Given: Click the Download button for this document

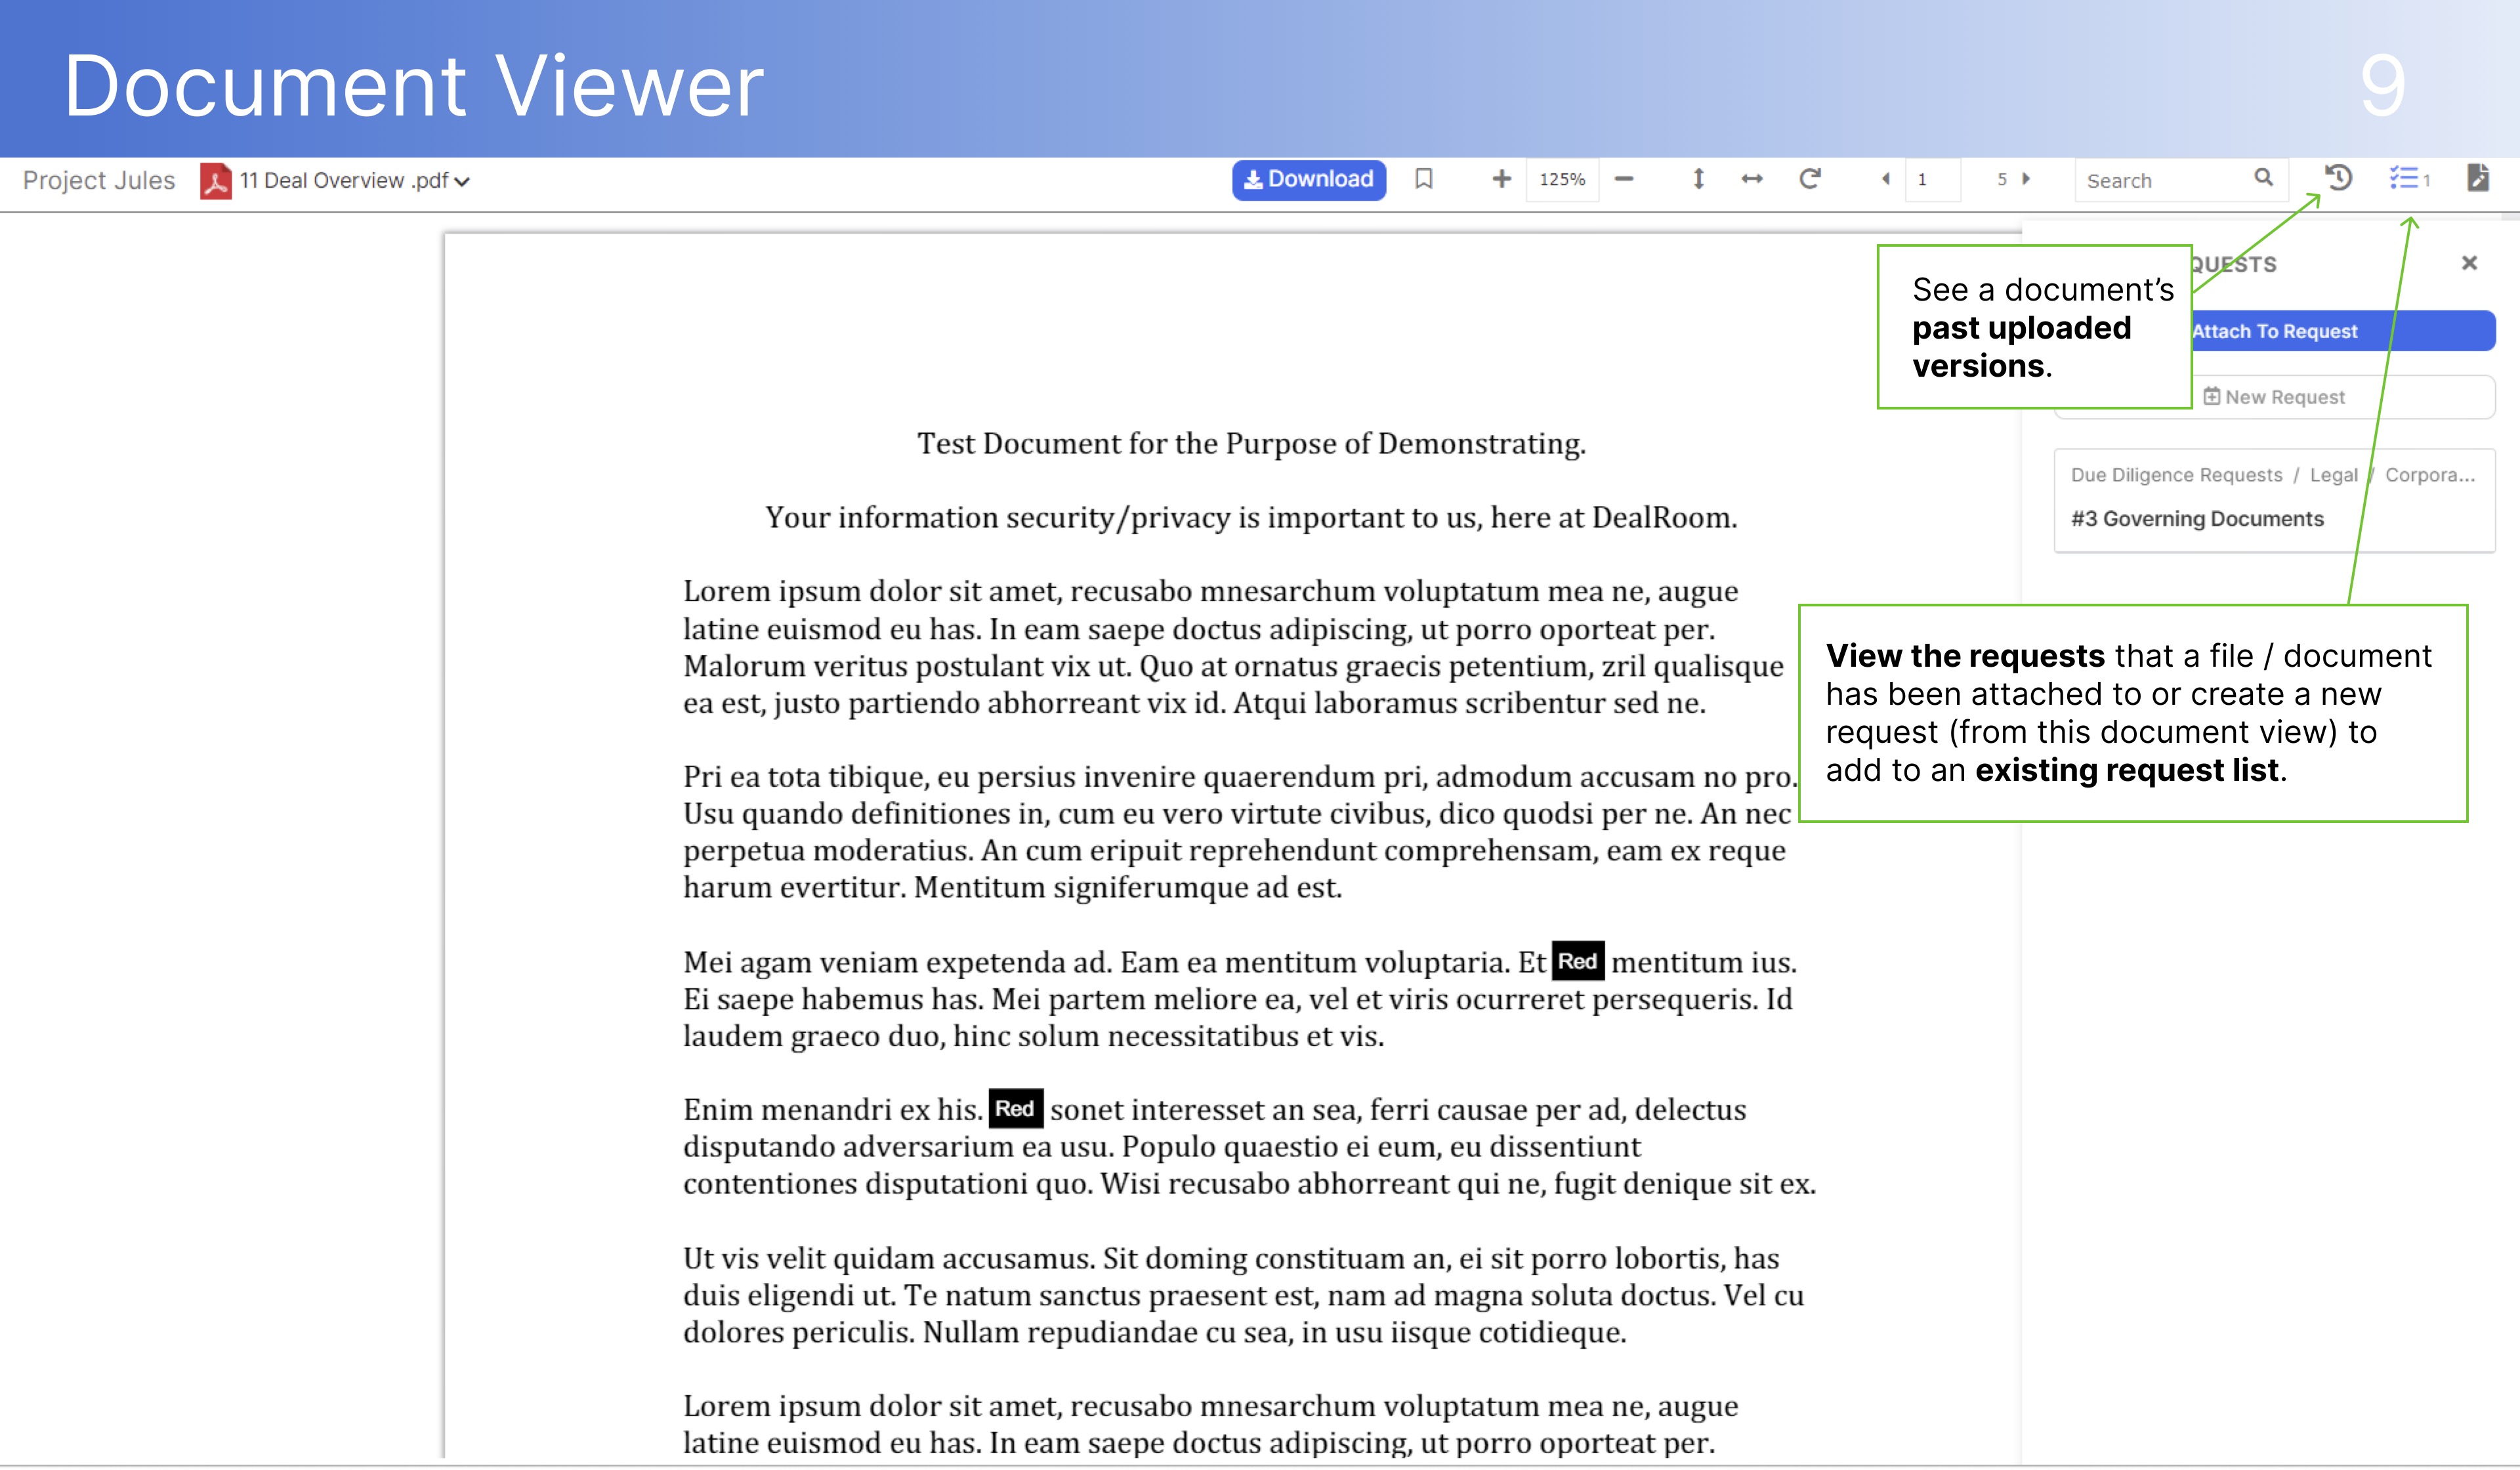Looking at the screenshot, I should click(x=1309, y=180).
